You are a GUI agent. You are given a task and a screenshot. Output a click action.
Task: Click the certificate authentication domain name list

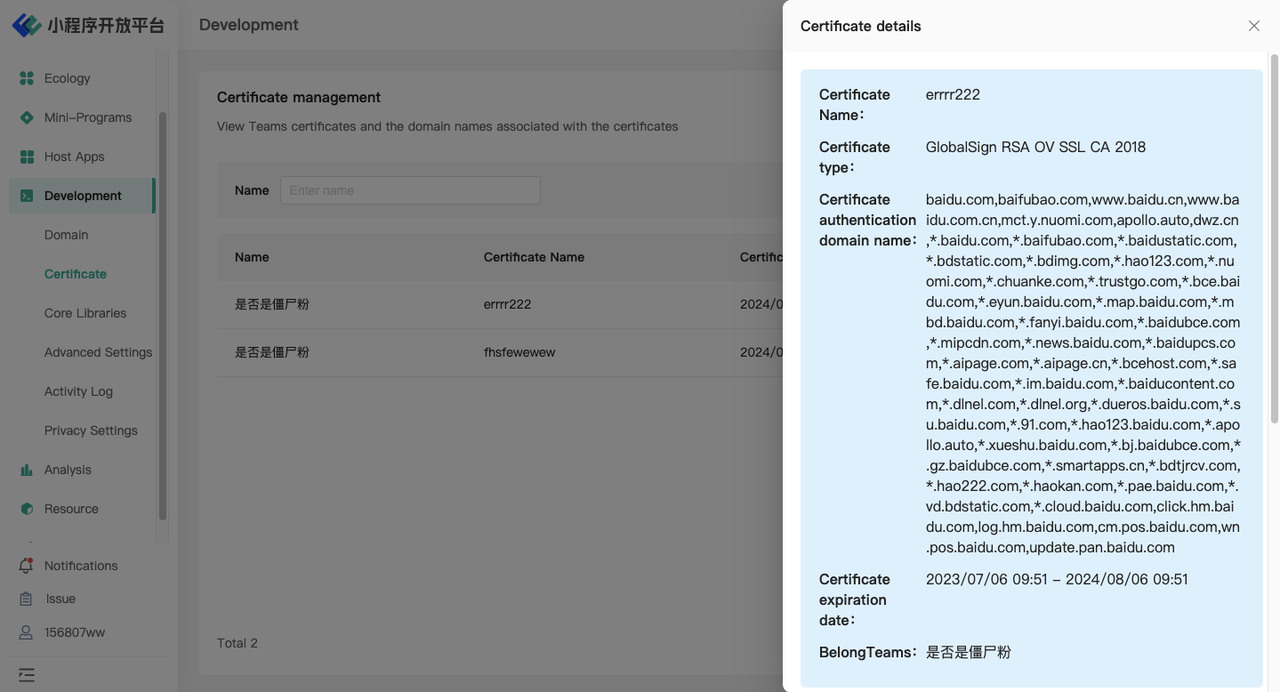pos(1083,373)
